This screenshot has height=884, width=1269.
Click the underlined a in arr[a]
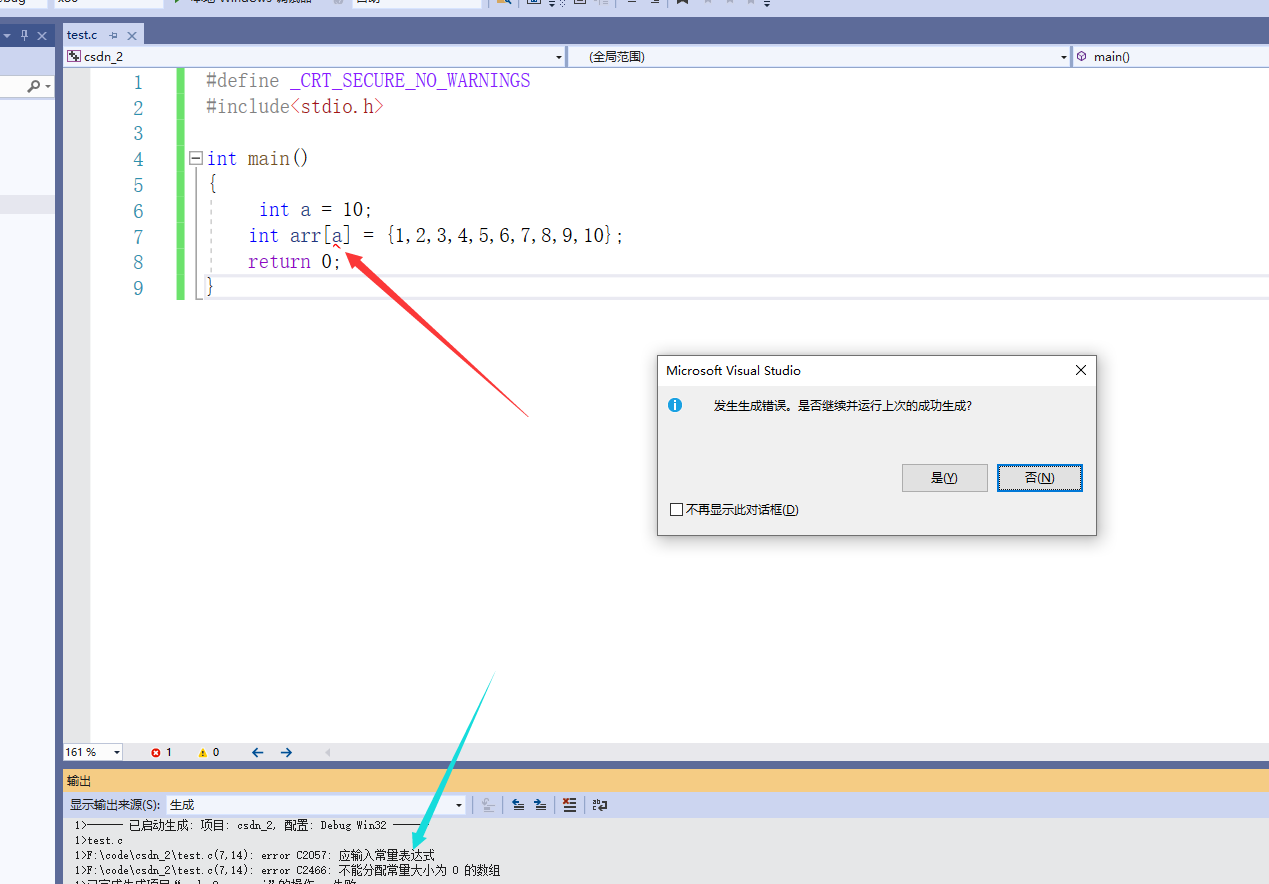pos(337,237)
